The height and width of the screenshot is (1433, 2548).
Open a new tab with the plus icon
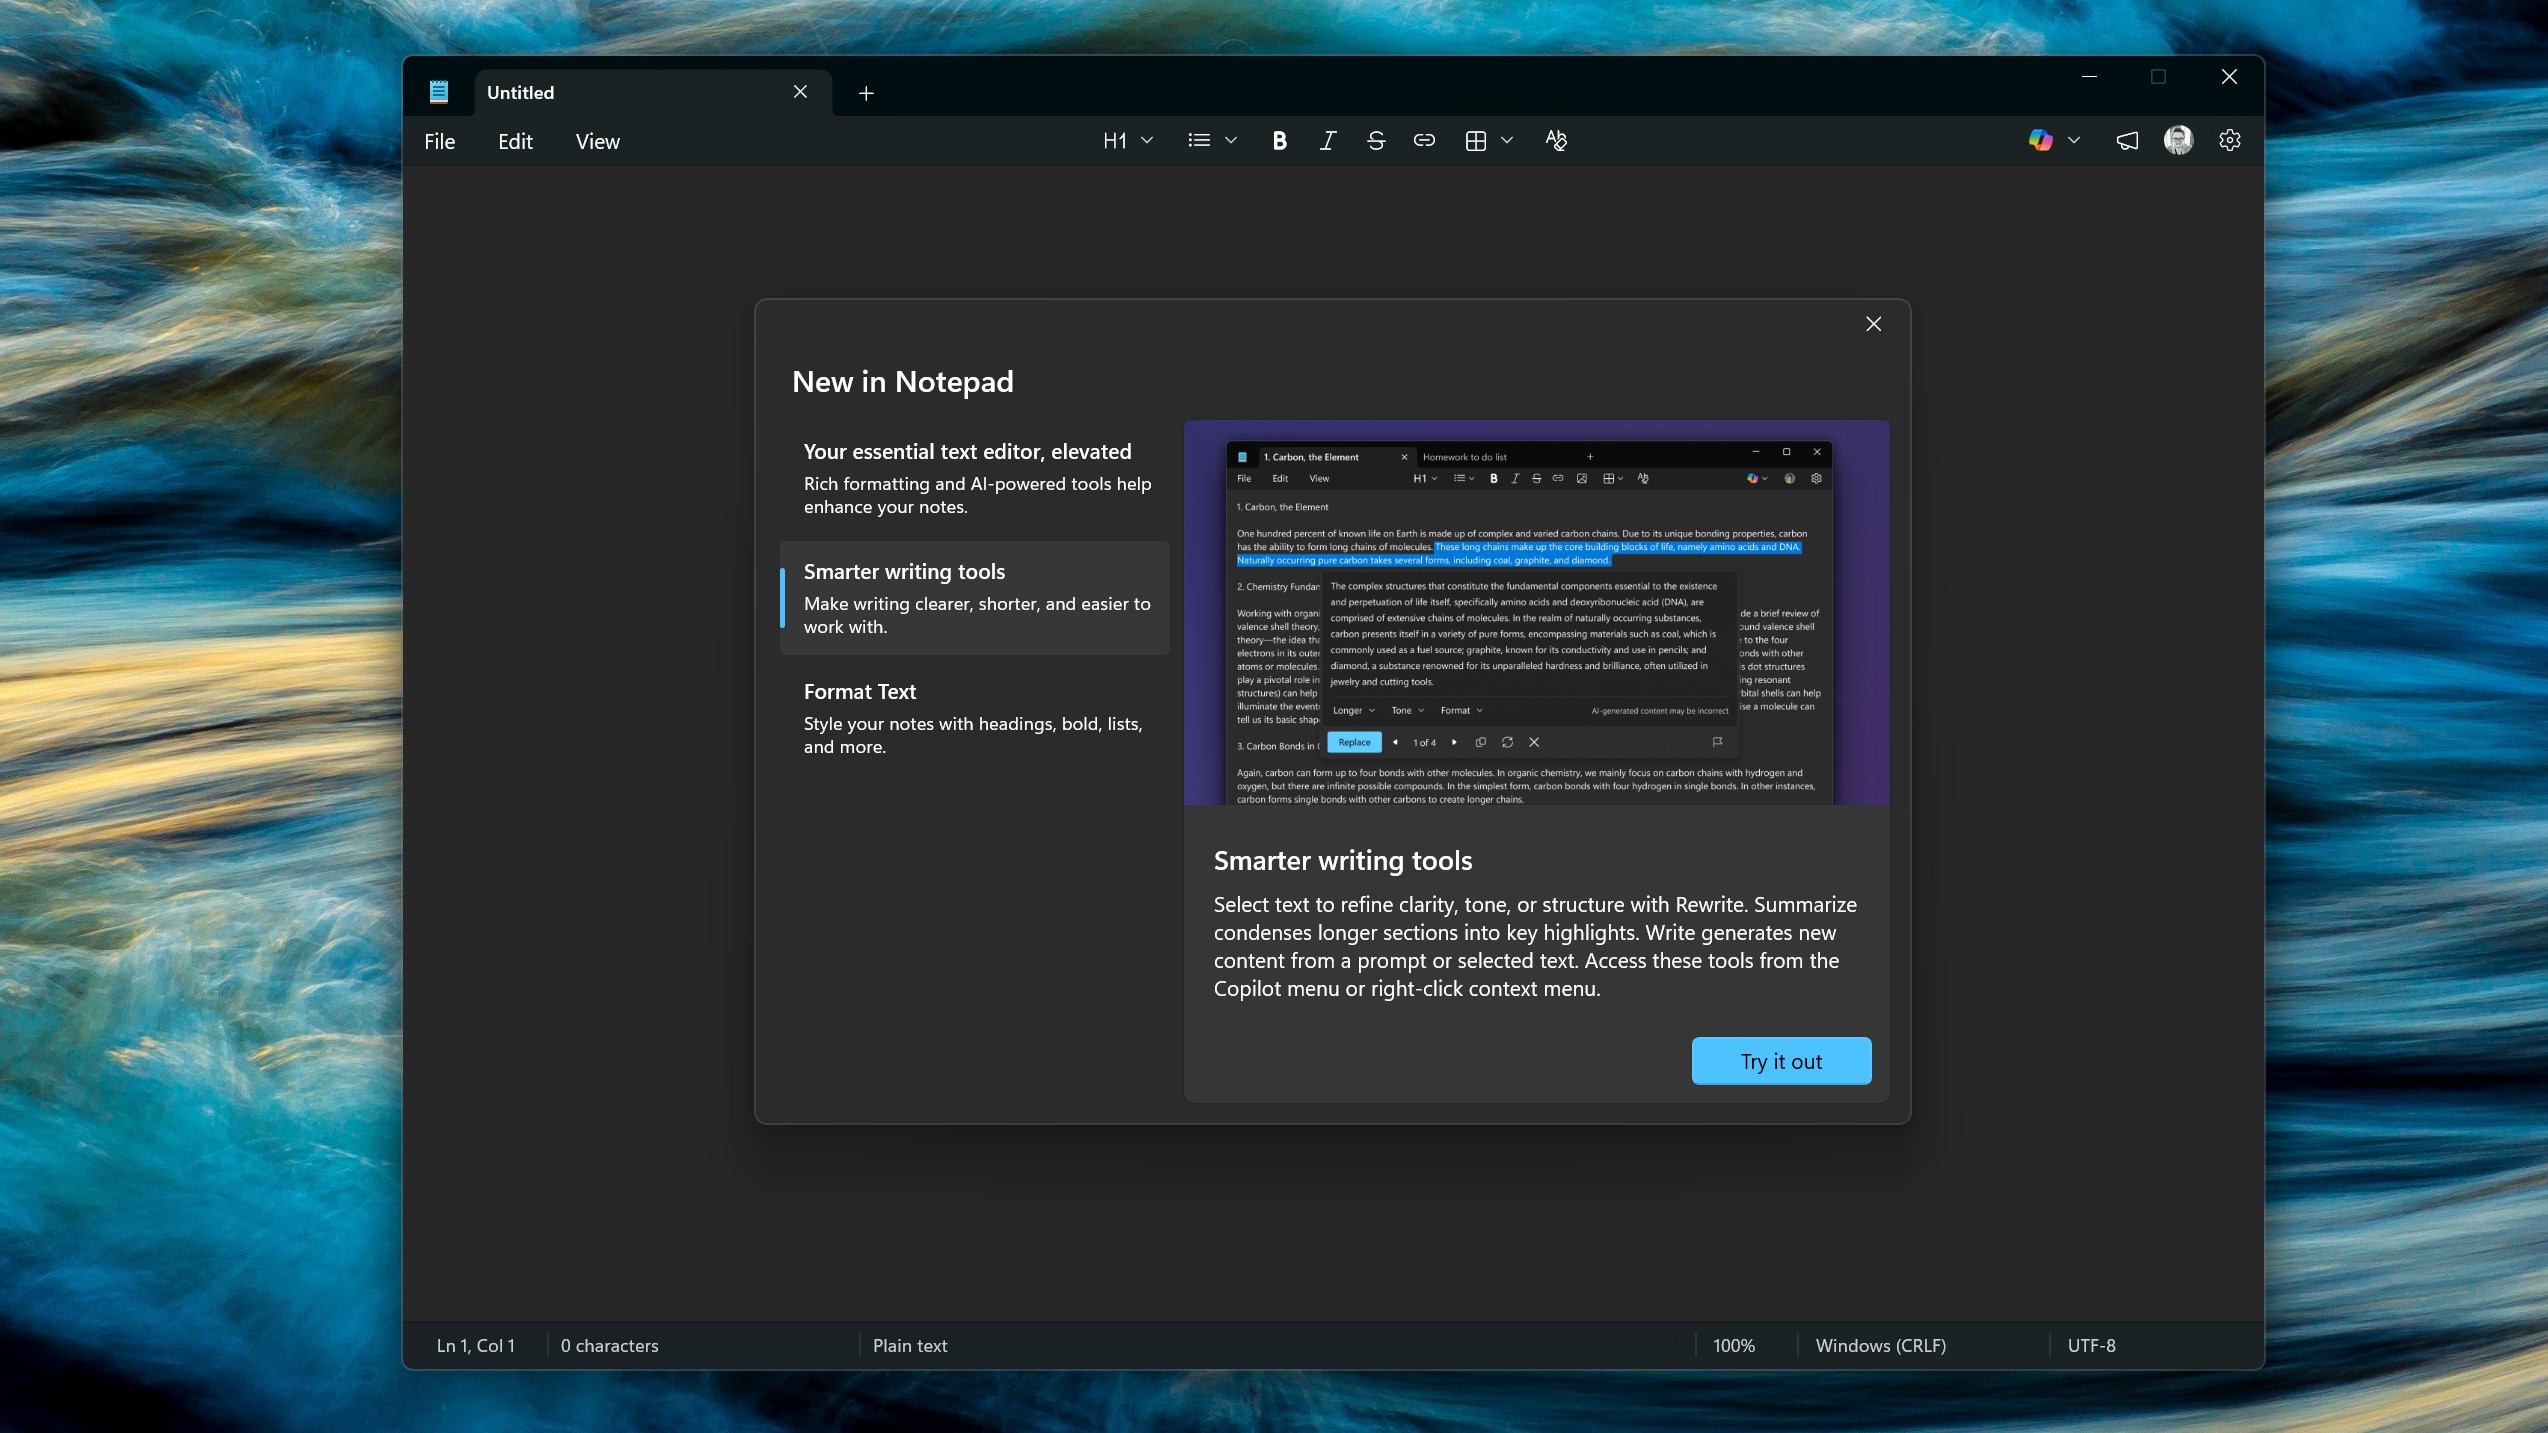click(865, 93)
